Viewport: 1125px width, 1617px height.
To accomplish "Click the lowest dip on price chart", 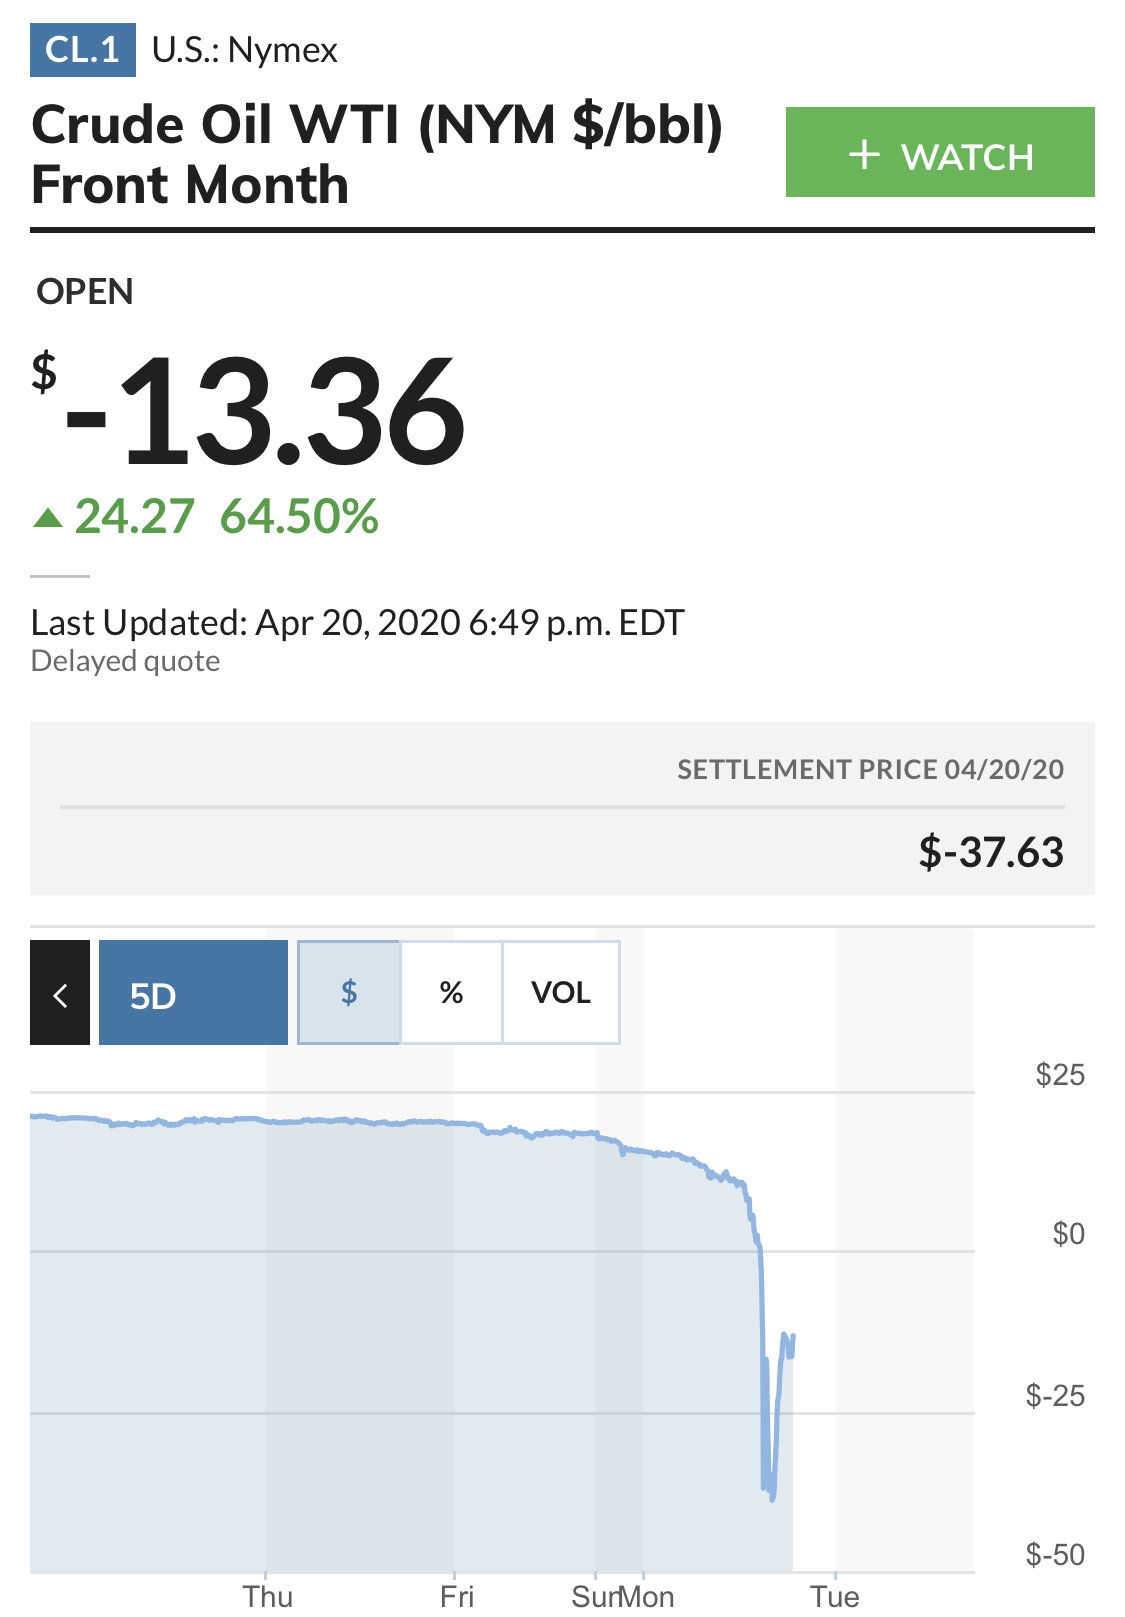I will (772, 1497).
